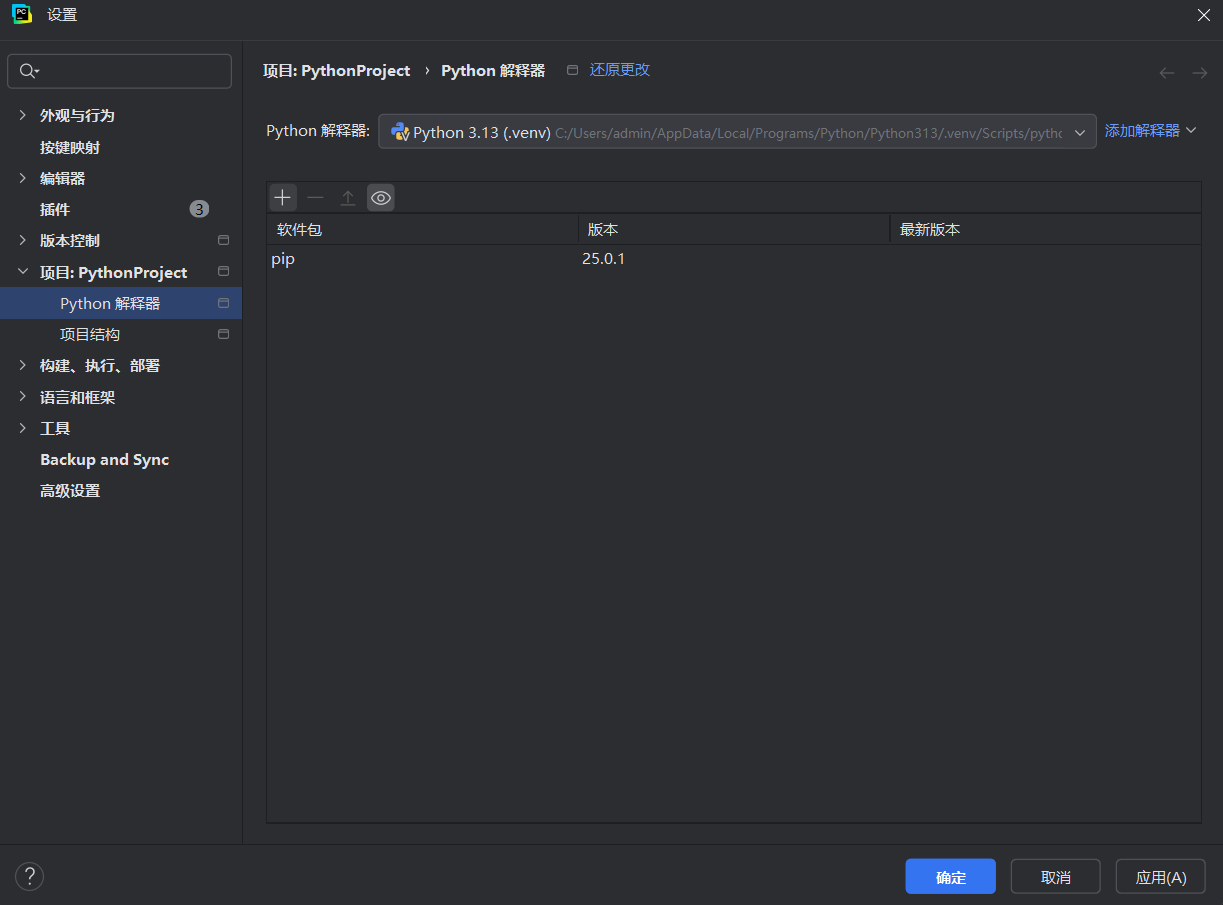The width and height of the screenshot is (1223, 905).
Task: Click the 取消 button
Action: pyautogui.click(x=1055, y=876)
